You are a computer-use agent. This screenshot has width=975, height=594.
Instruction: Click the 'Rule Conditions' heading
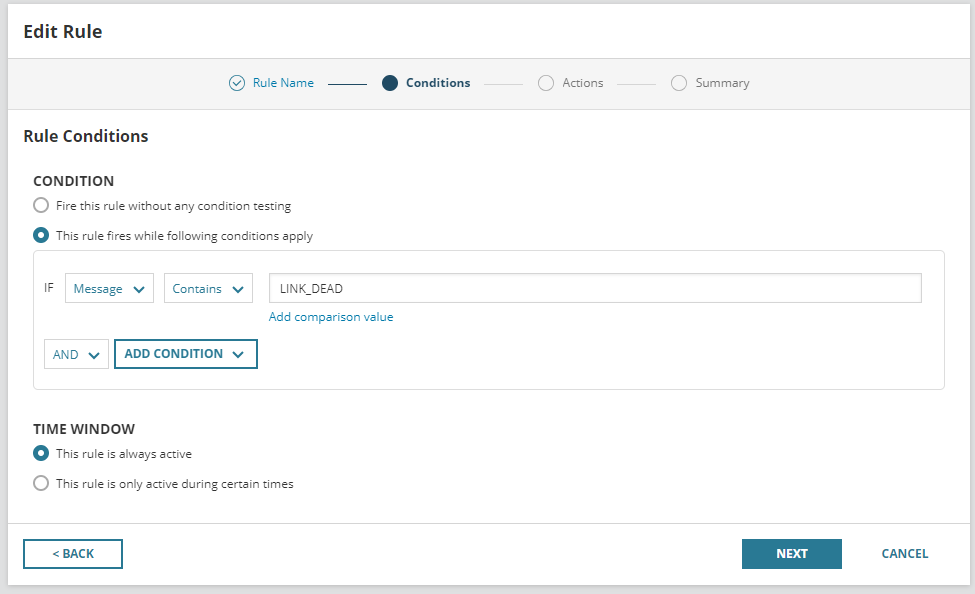[86, 136]
